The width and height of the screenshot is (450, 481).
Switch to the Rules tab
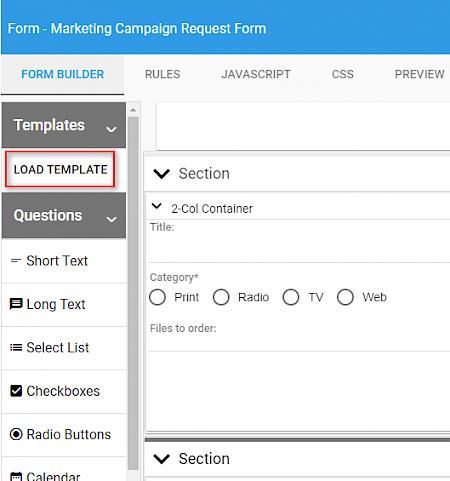pos(162,74)
